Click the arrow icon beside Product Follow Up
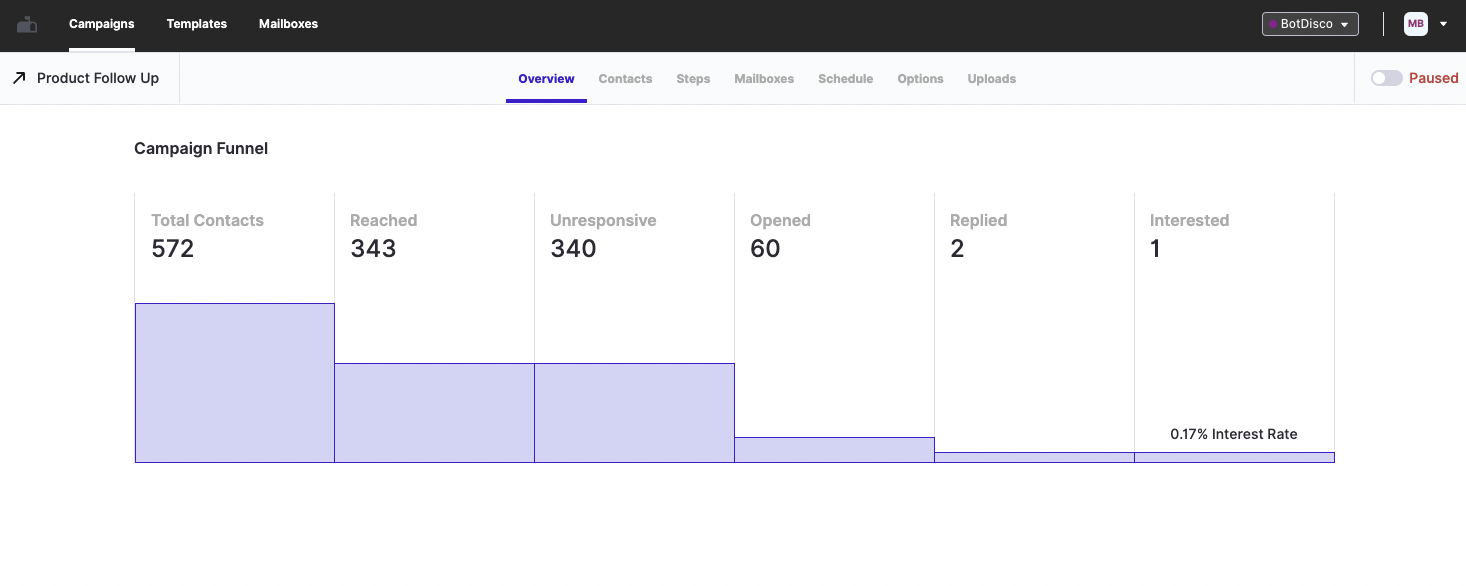1466x586 pixels. 19,78
